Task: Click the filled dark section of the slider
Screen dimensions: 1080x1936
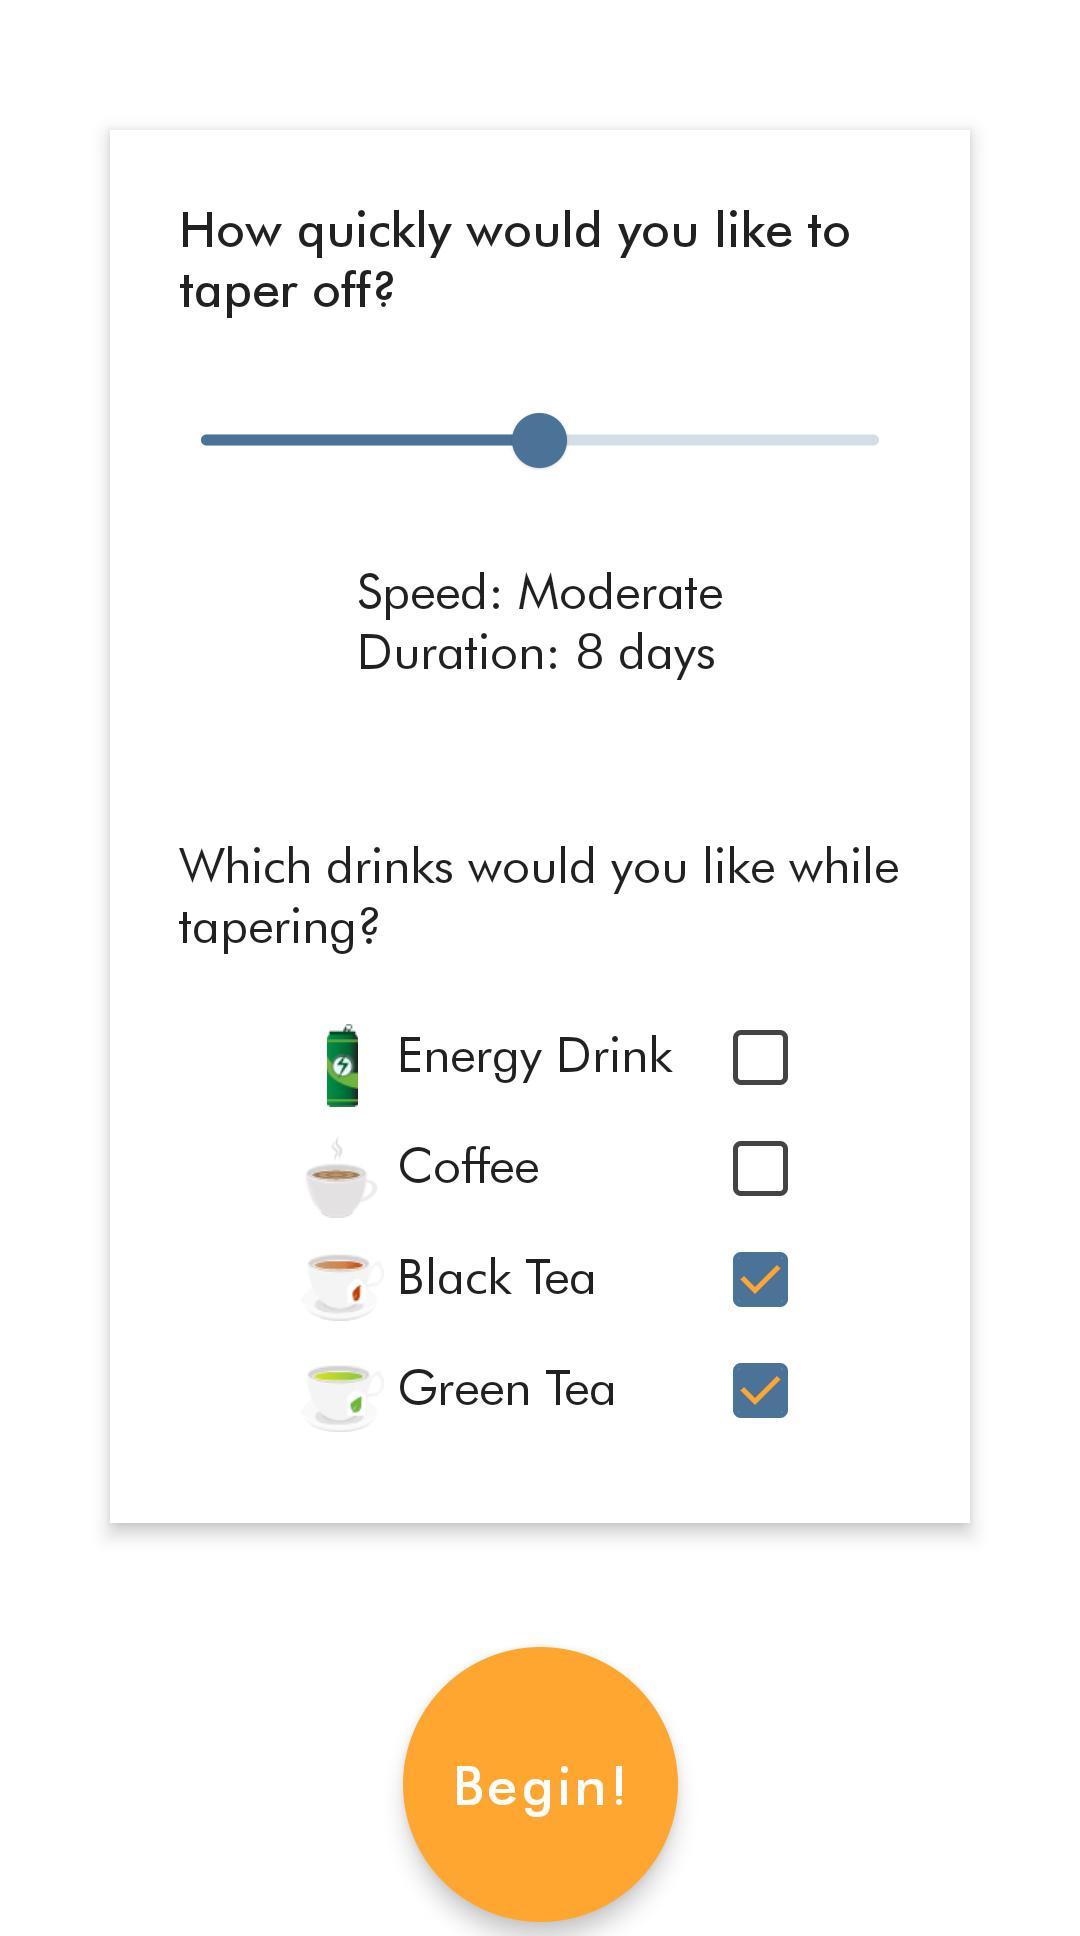Action: [x=357, y=440]
